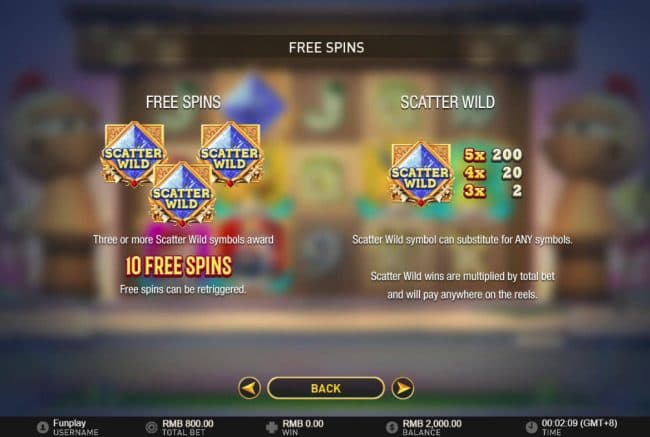The image size is (650, 437).
Task: Click the BACK button
Action: point(326,388)
